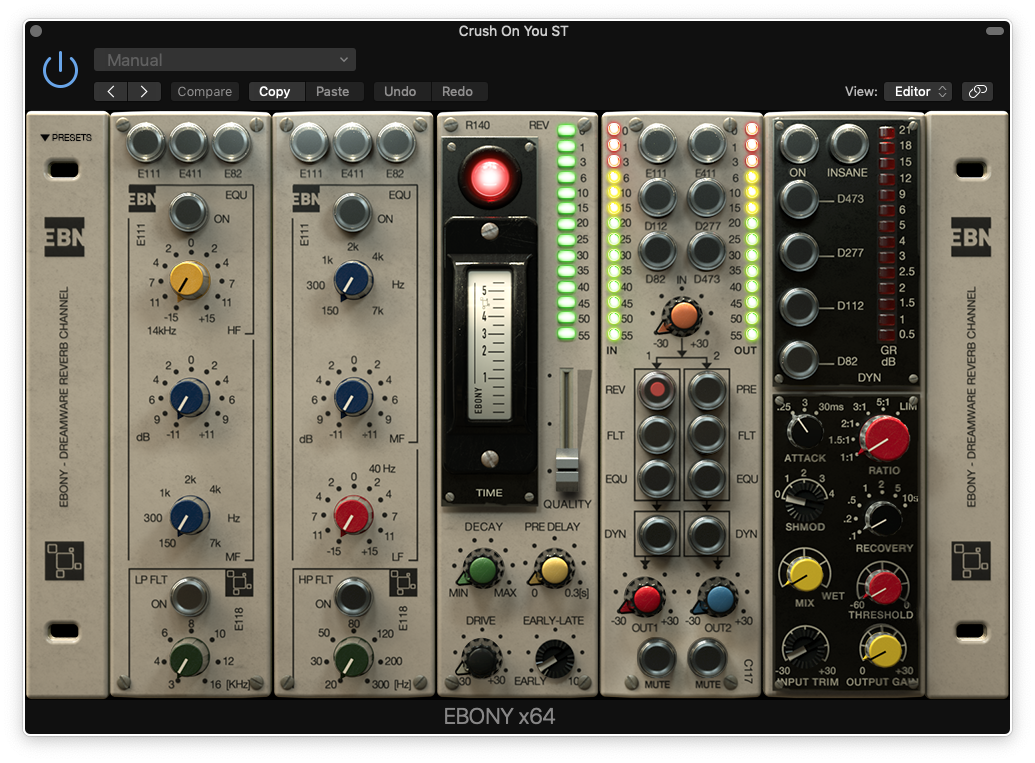Click the reverb TIME meter display
This screenshot has width=1035, height=763.
[x=489, y=345]
